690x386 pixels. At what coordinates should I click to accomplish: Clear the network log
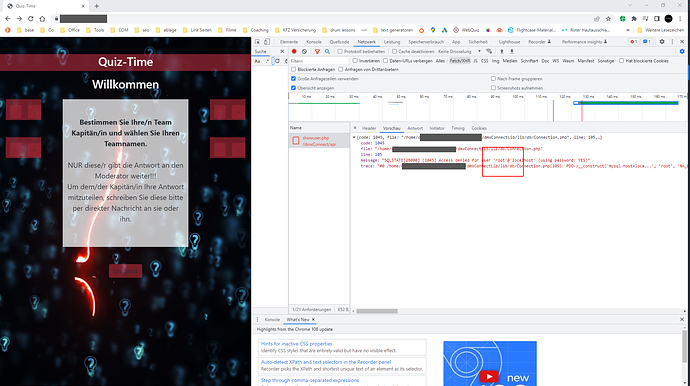pyautogui.click(x=304, y=51)
